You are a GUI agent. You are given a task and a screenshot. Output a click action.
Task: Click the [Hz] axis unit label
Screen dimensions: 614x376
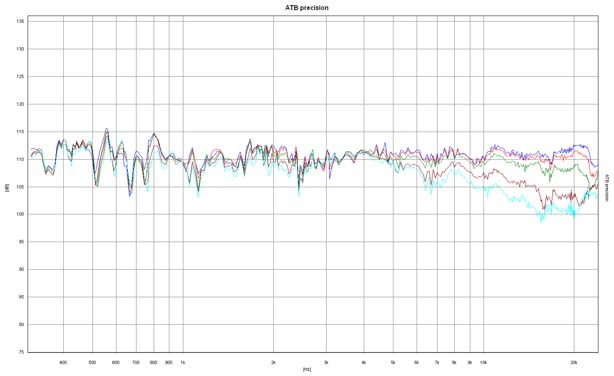pyautogui.click(x=307, y=369)
